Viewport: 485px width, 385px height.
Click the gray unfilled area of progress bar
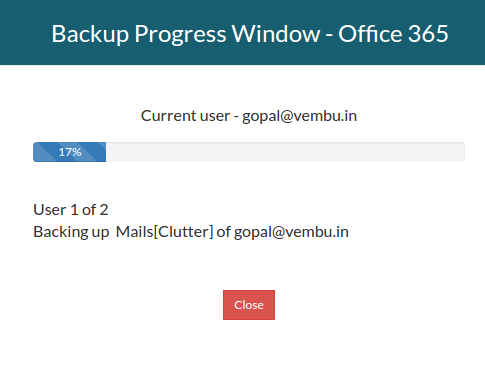(285, 152)
